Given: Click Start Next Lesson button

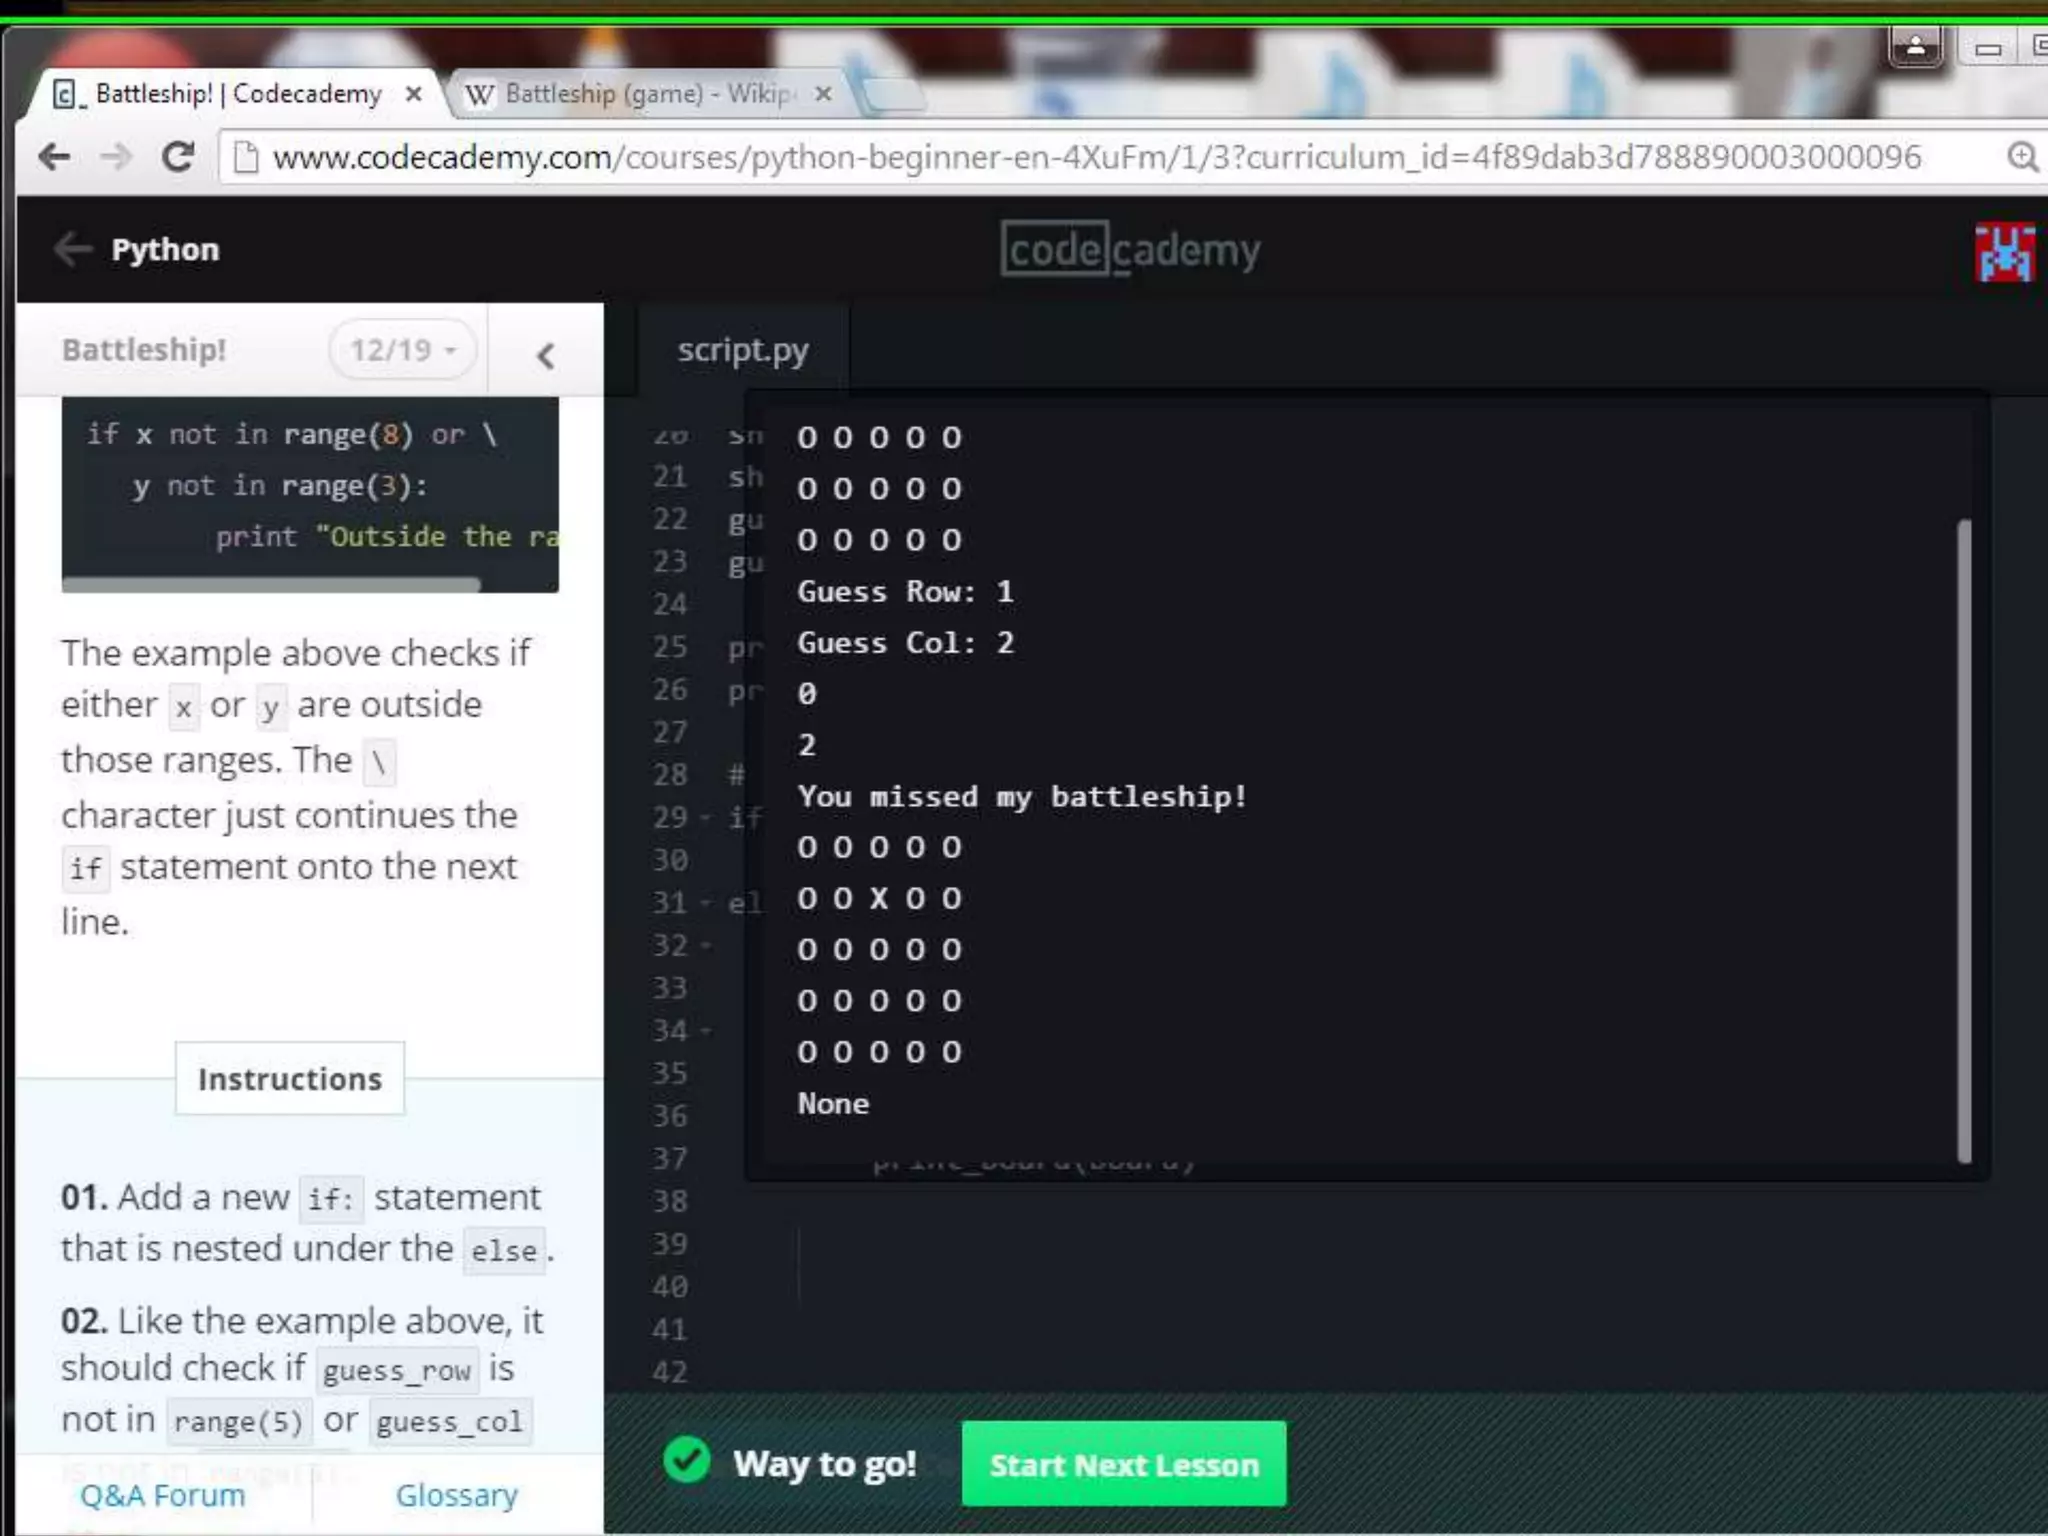Looking at the screenshot, I should click(1123, 1464).
